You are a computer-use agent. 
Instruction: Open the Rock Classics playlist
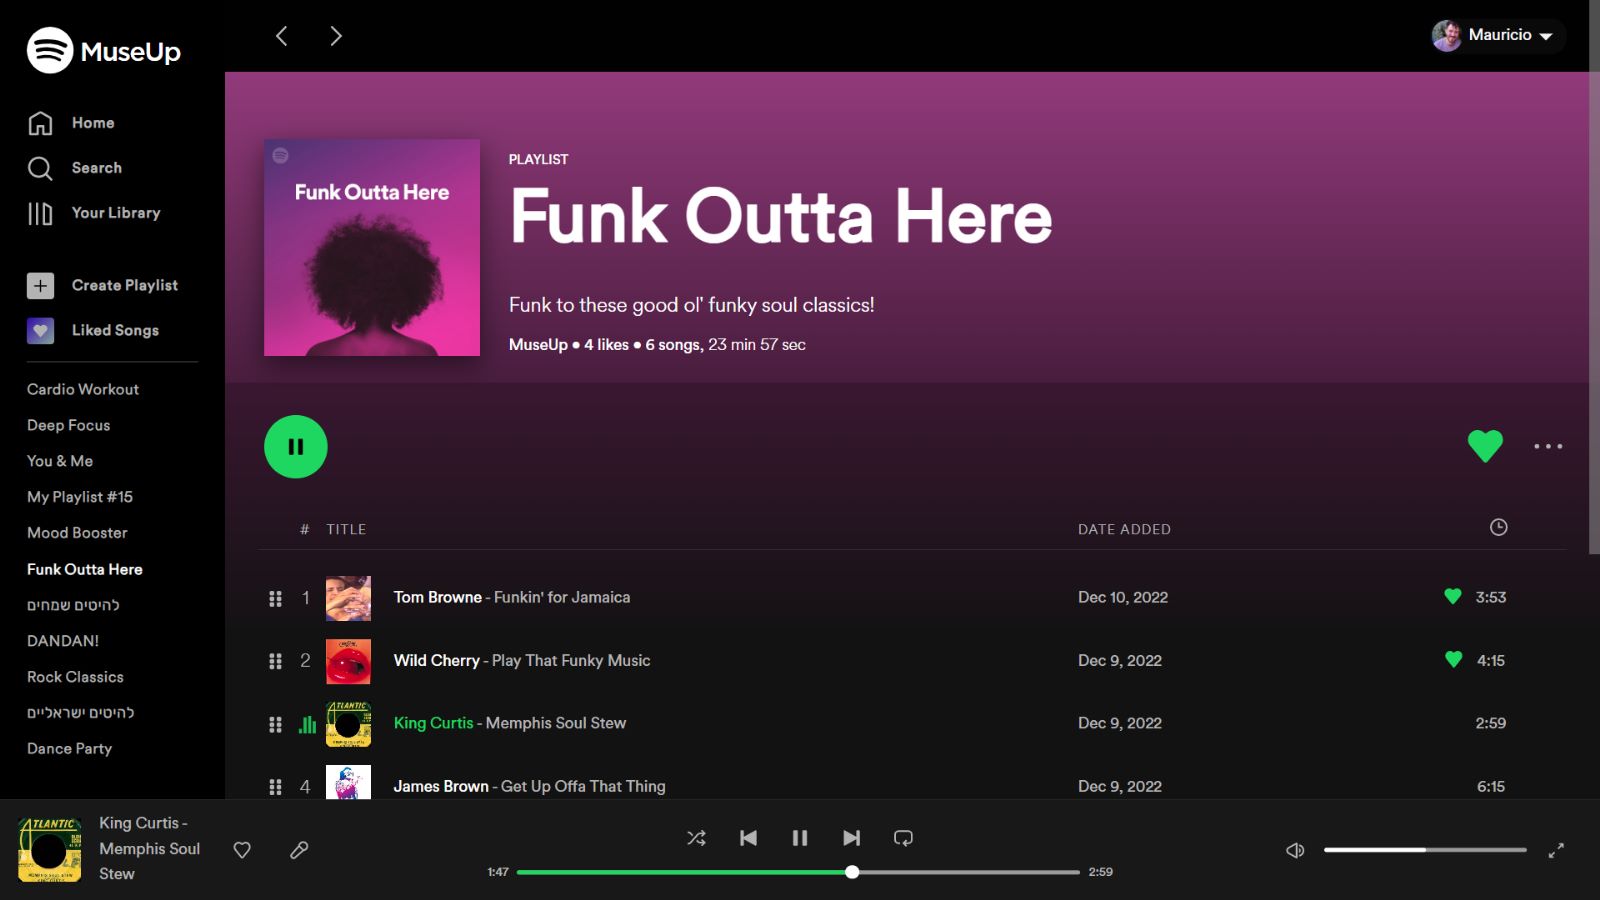(76, 677)
